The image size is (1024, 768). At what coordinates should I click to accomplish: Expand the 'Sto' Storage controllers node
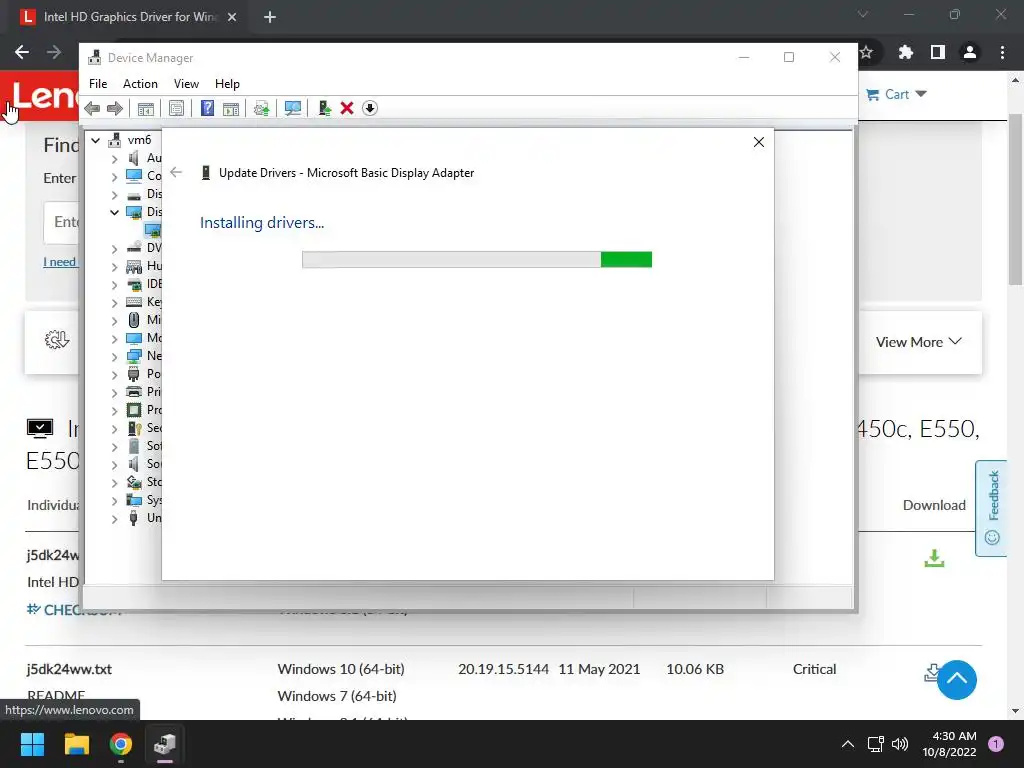114,482
